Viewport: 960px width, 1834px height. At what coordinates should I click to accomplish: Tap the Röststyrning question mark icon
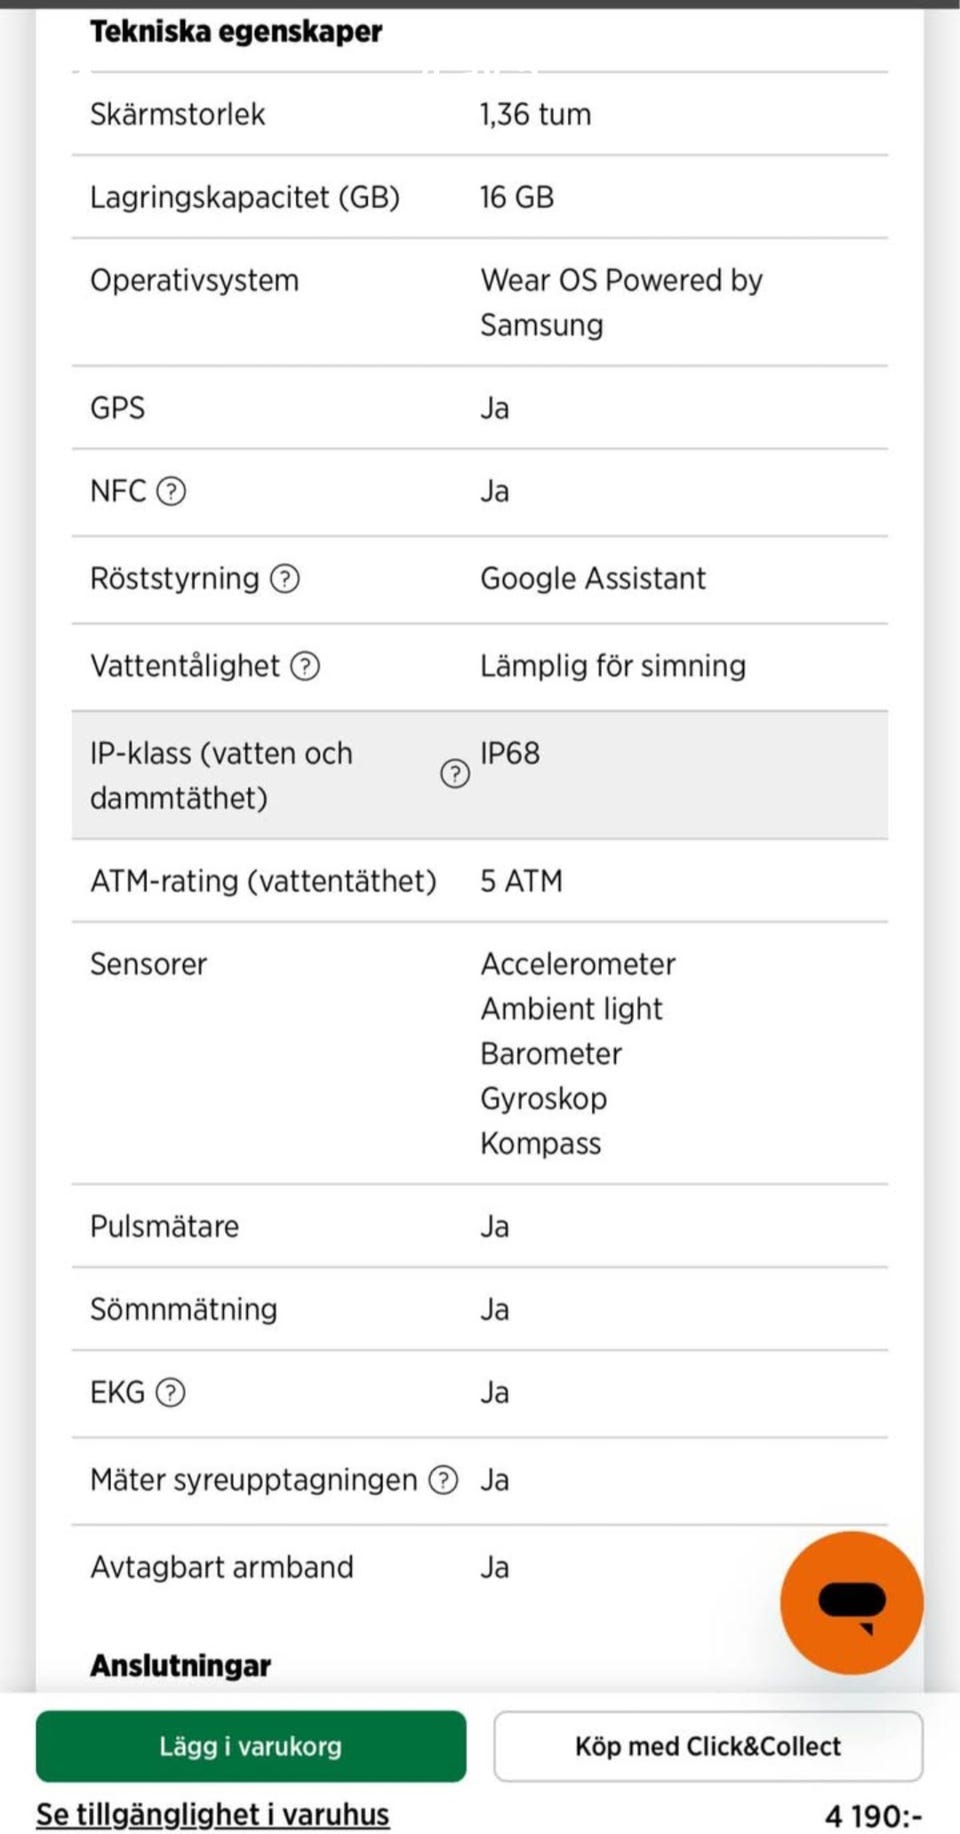pyautogui.click(x=285, y=578)
